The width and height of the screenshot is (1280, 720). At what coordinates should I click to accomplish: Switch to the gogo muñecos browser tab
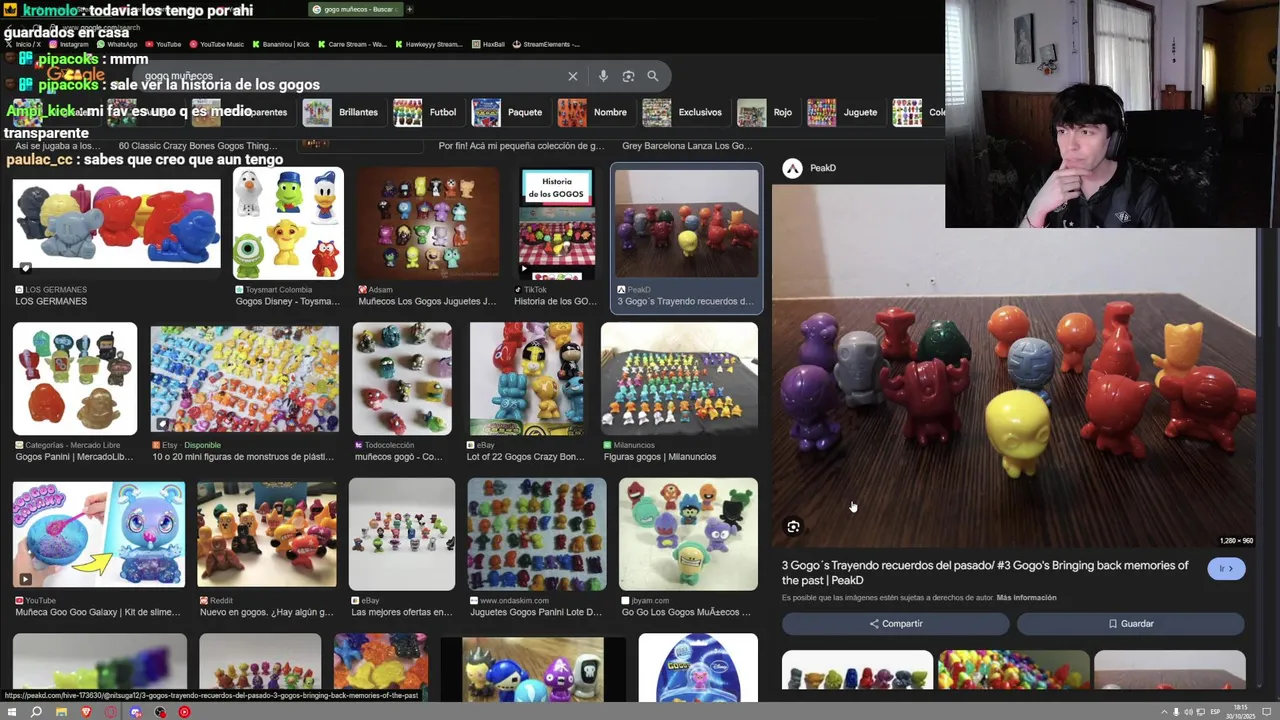[x=354, y=9]
